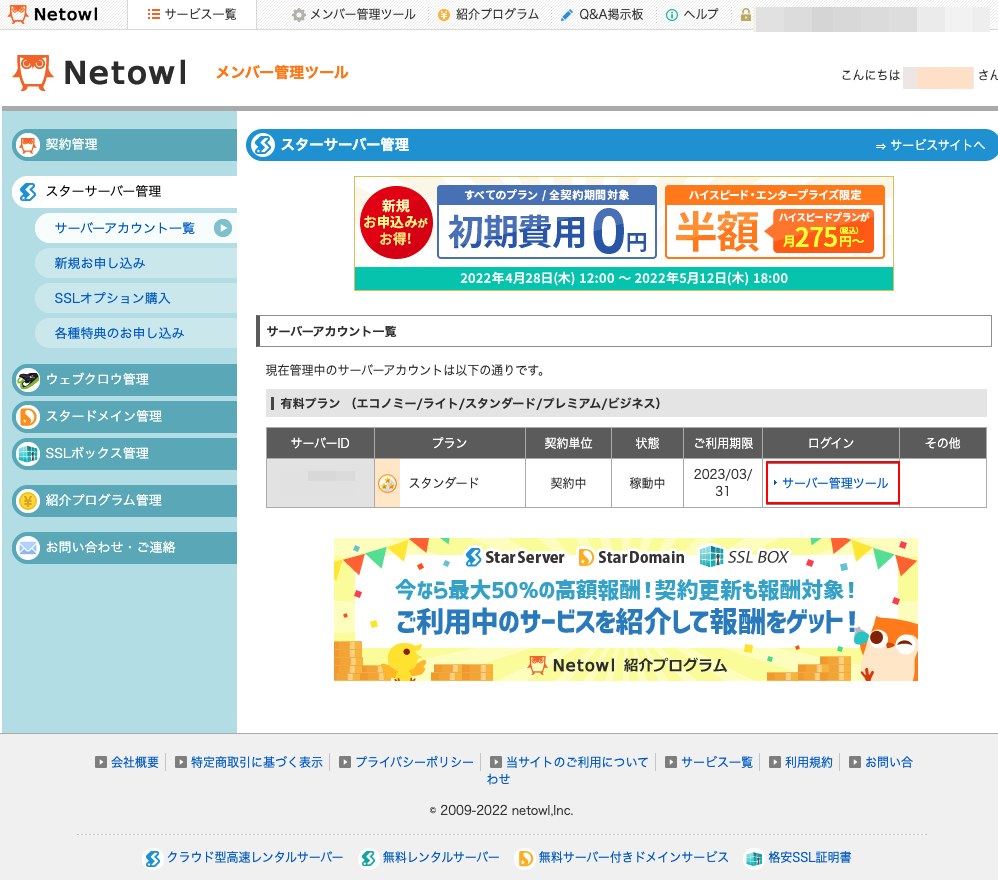998x880 pixels.
Task: Click the SSLボックス管理 box icon
Action: coord(27,453)
